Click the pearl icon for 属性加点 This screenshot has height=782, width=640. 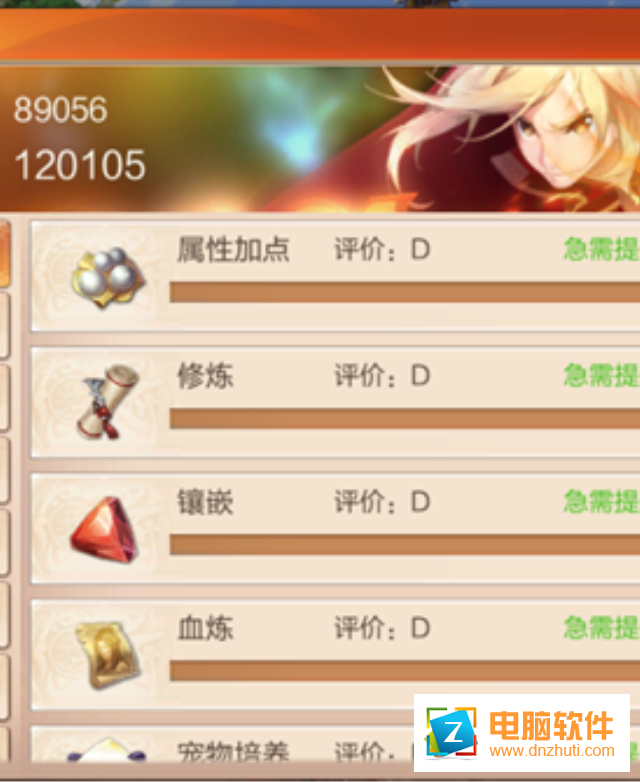pyautogui.click(x=109, y=277)
